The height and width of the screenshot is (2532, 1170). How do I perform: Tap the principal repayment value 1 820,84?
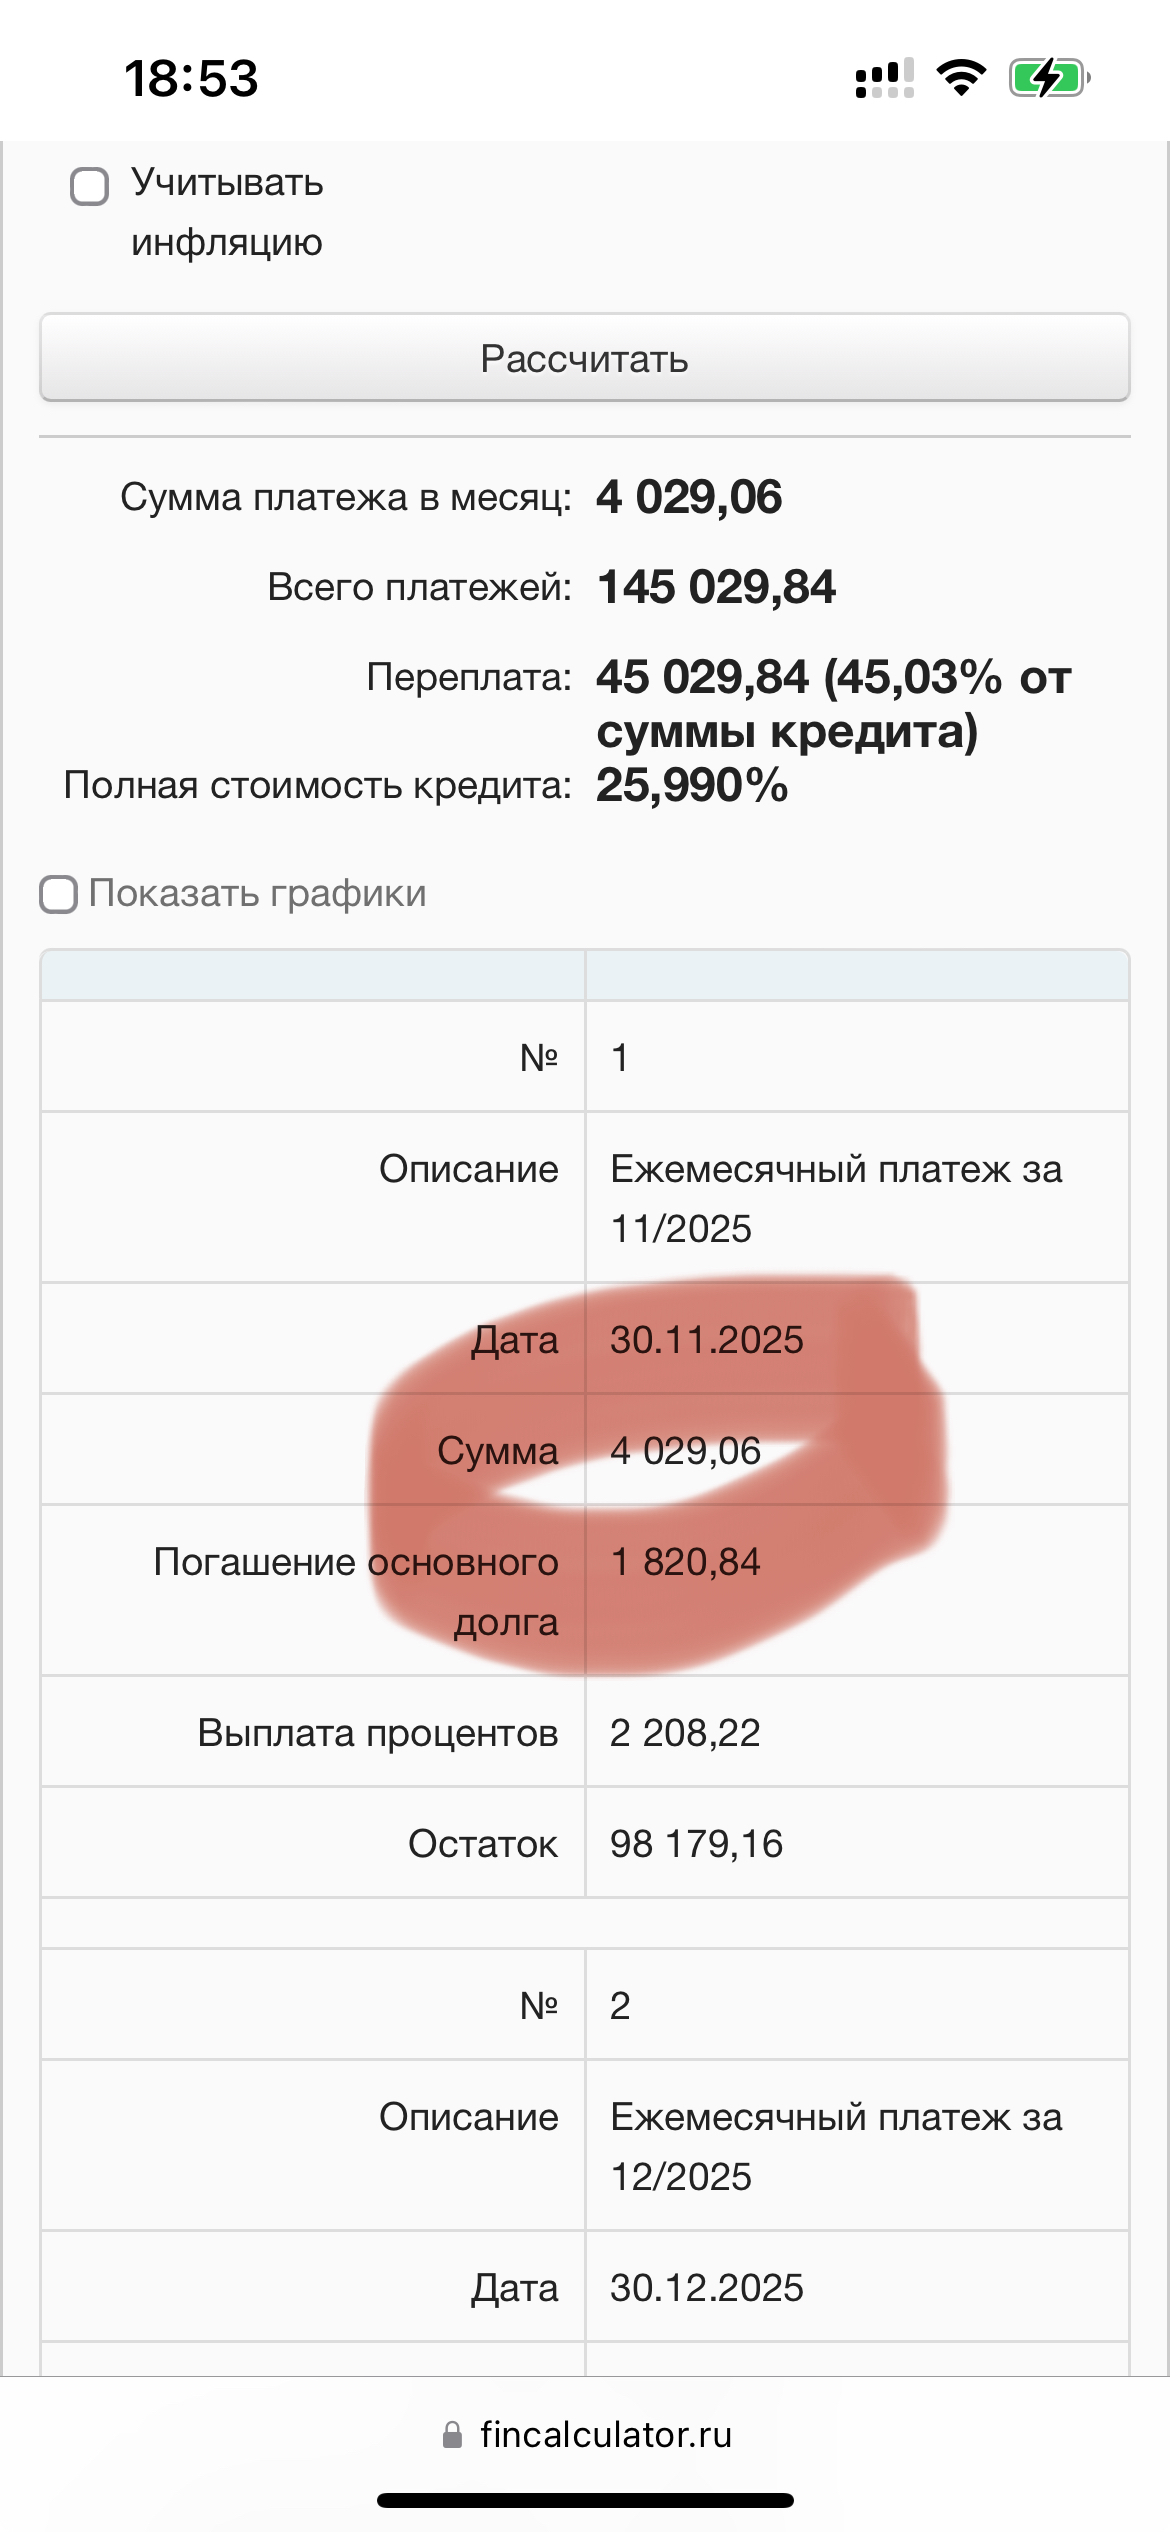[685, 1562]
